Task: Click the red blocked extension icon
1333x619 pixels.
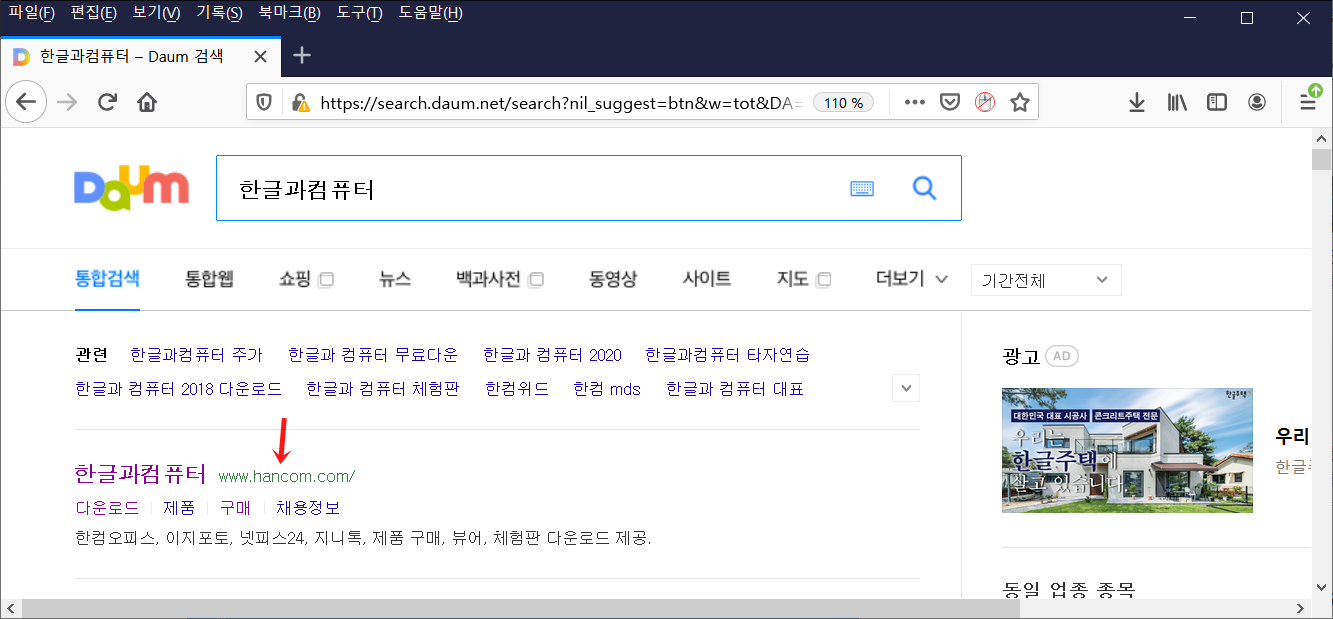Action: [x=985, y=102]
